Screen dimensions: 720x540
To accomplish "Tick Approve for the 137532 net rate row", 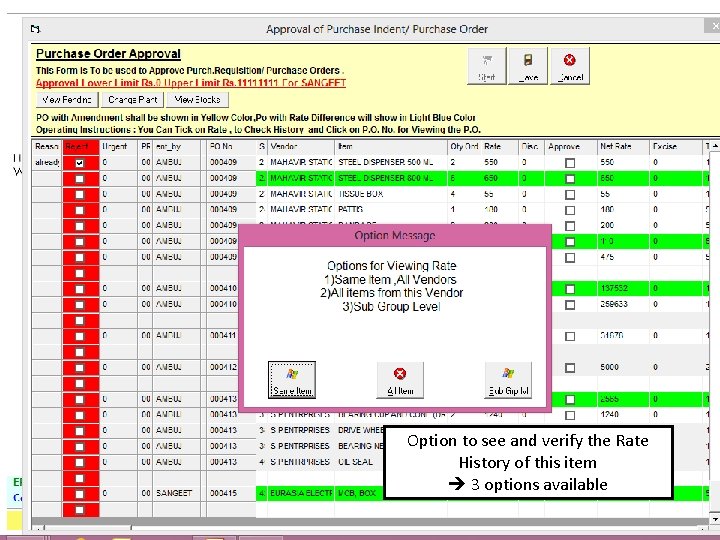I will point(570,289).
